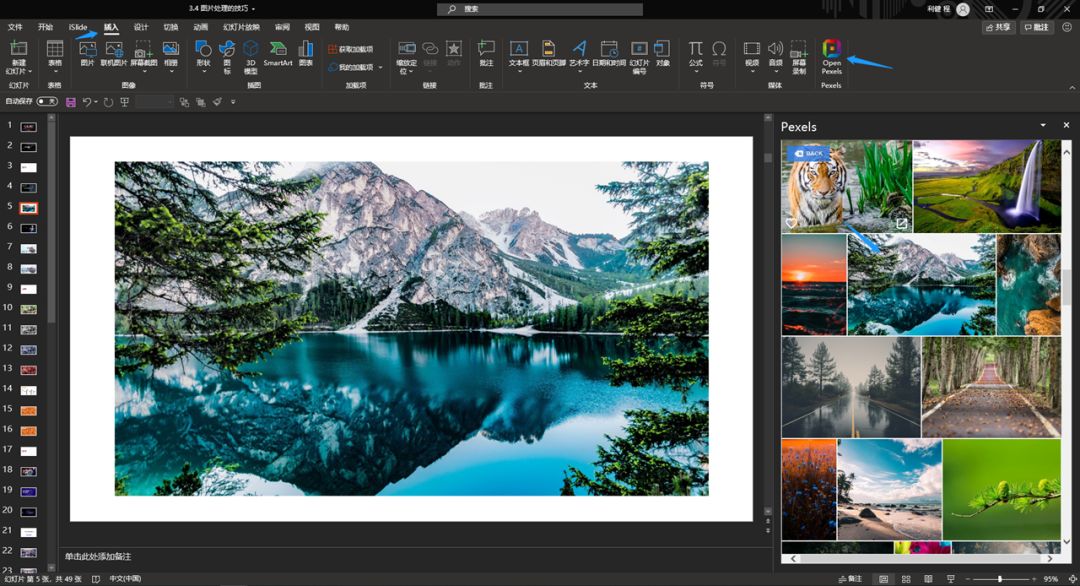Toggle the AutoSave (自动保存) switch
This screenshot has width=1080, height=586.
click(x=46, y=101)
